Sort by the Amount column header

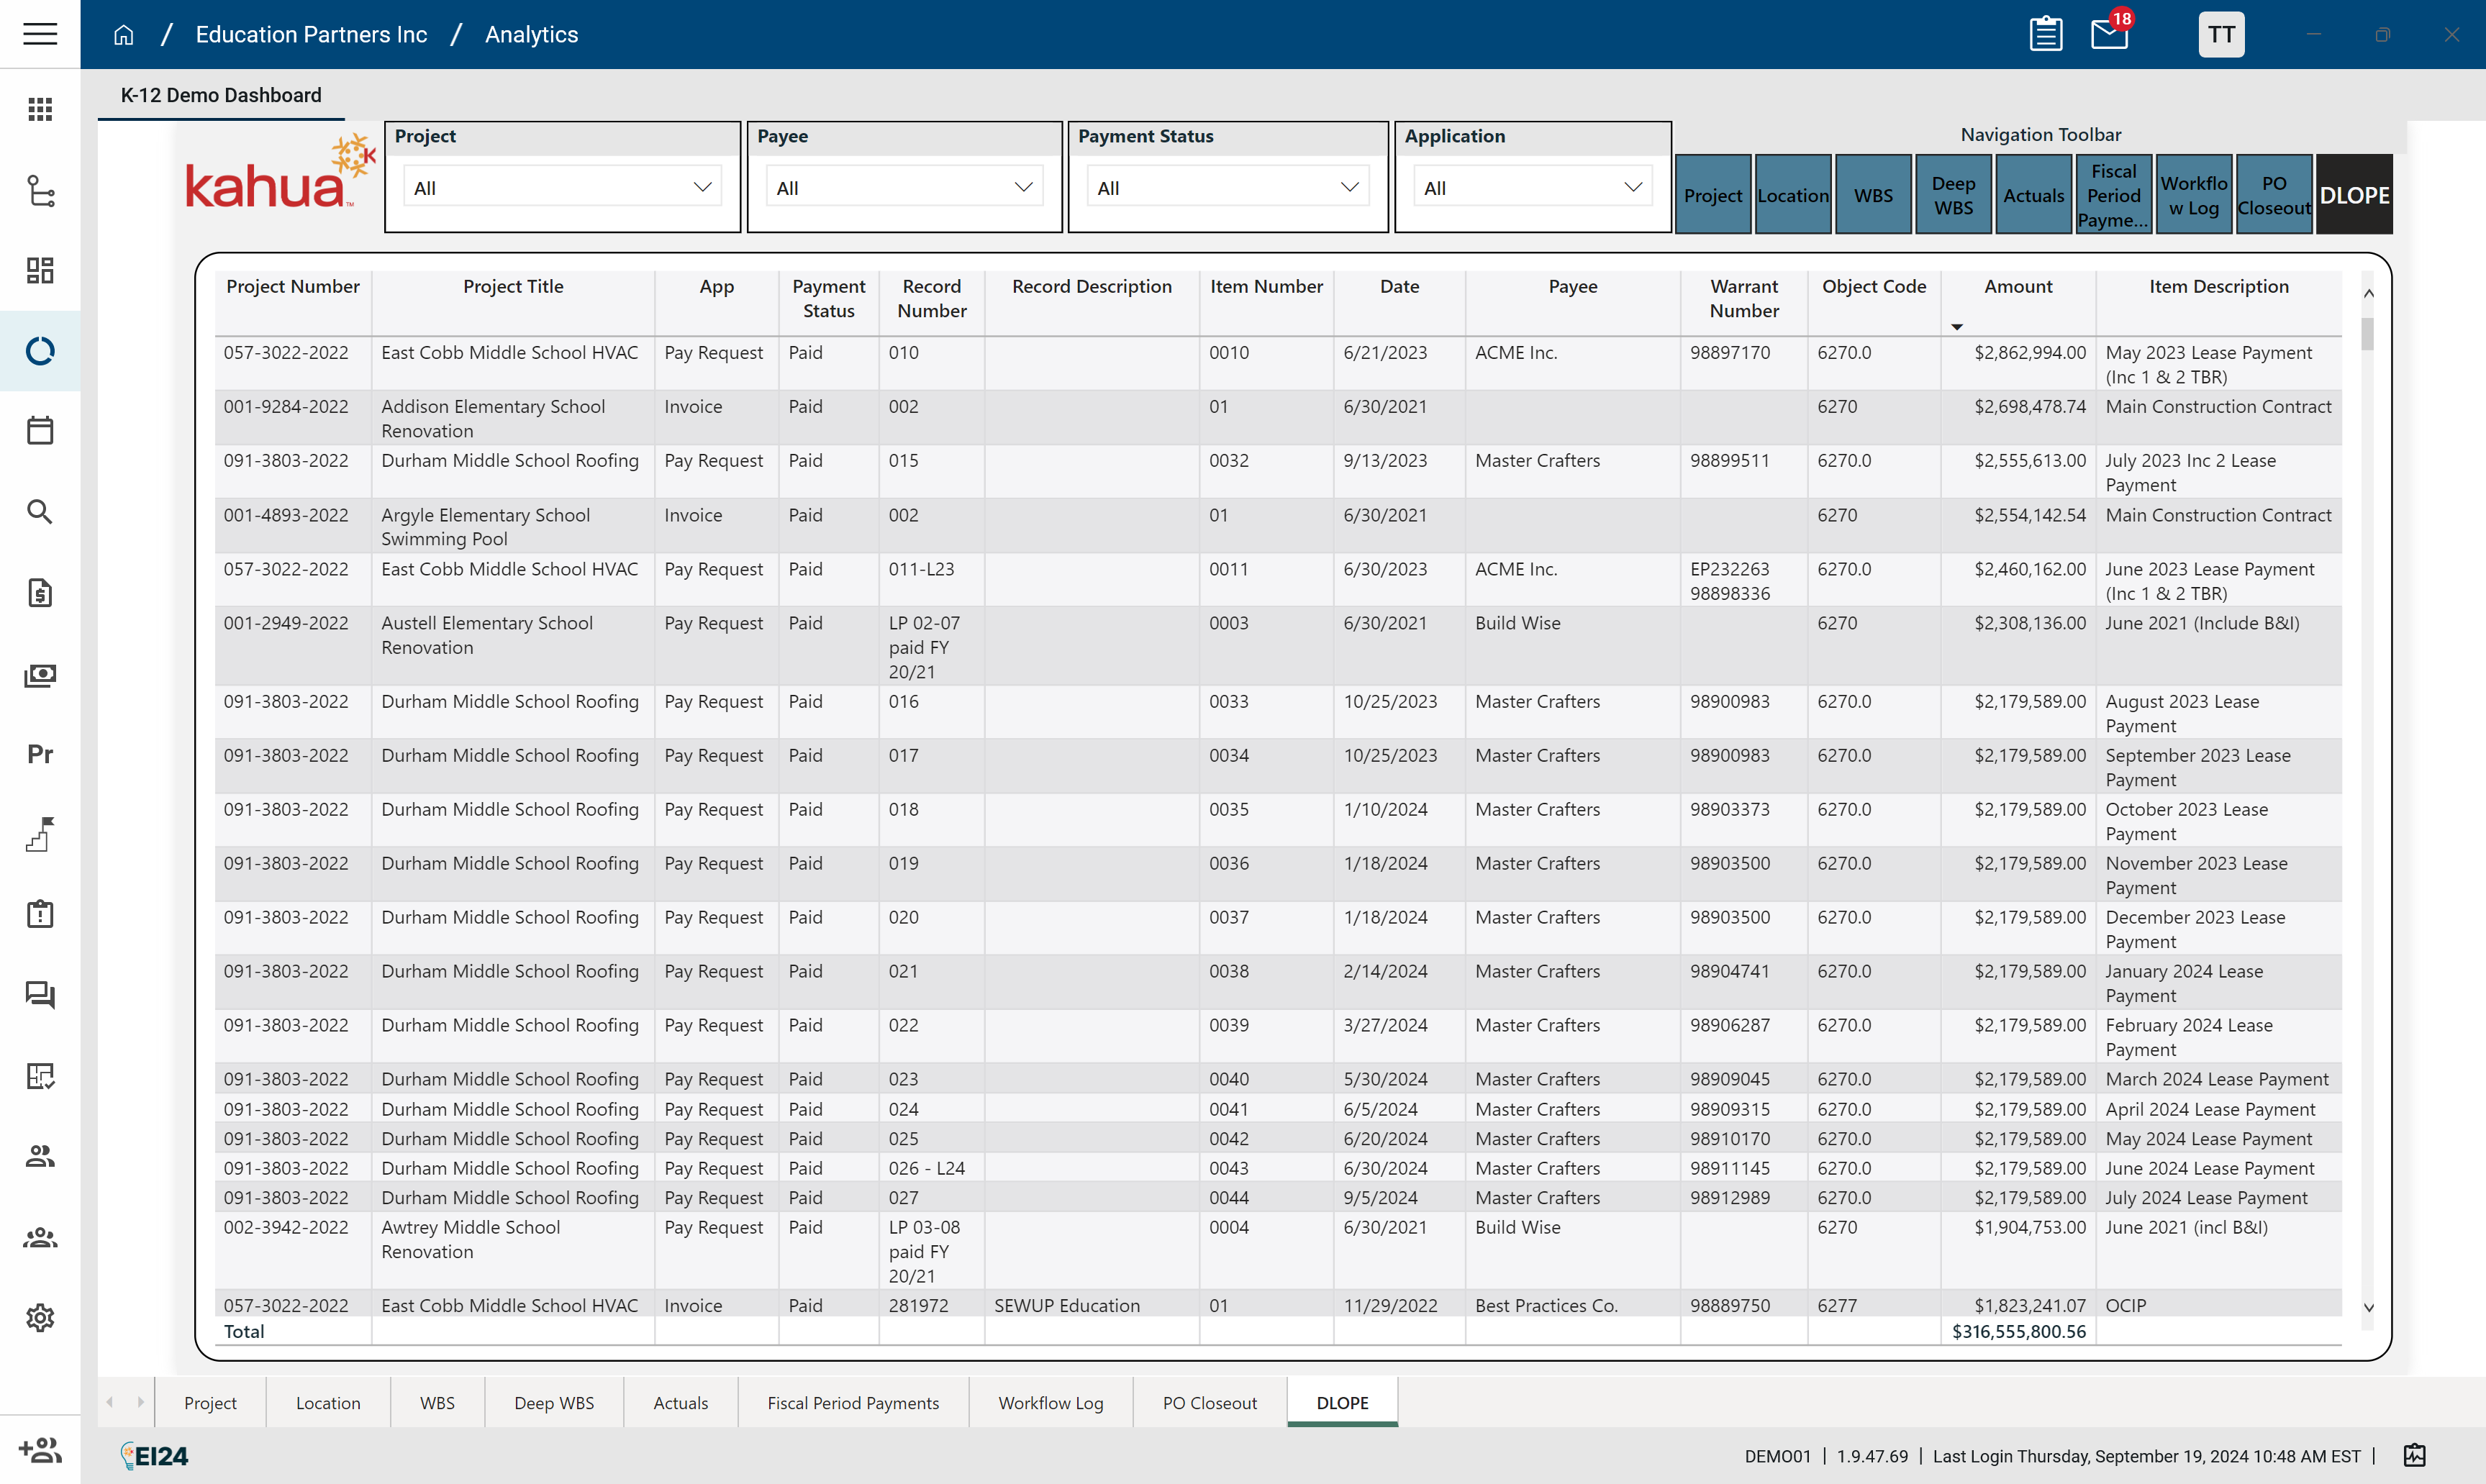2017,287
